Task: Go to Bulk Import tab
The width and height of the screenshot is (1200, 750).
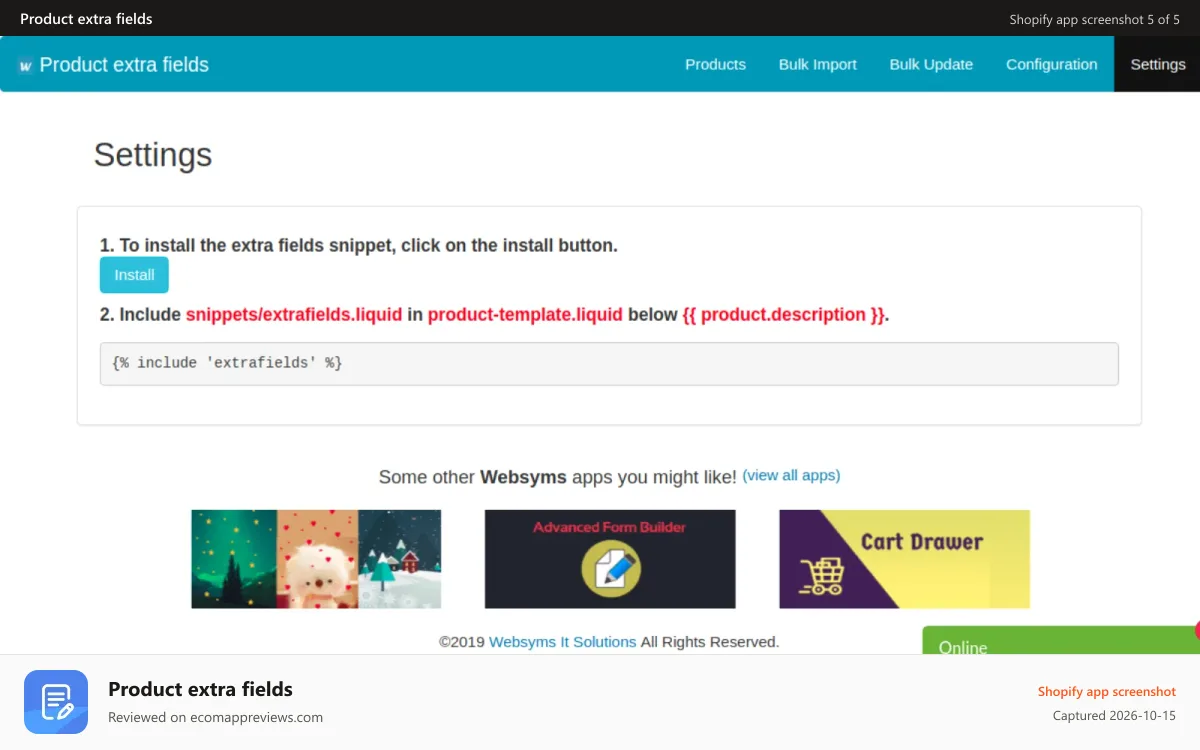Action: point(818,64)
